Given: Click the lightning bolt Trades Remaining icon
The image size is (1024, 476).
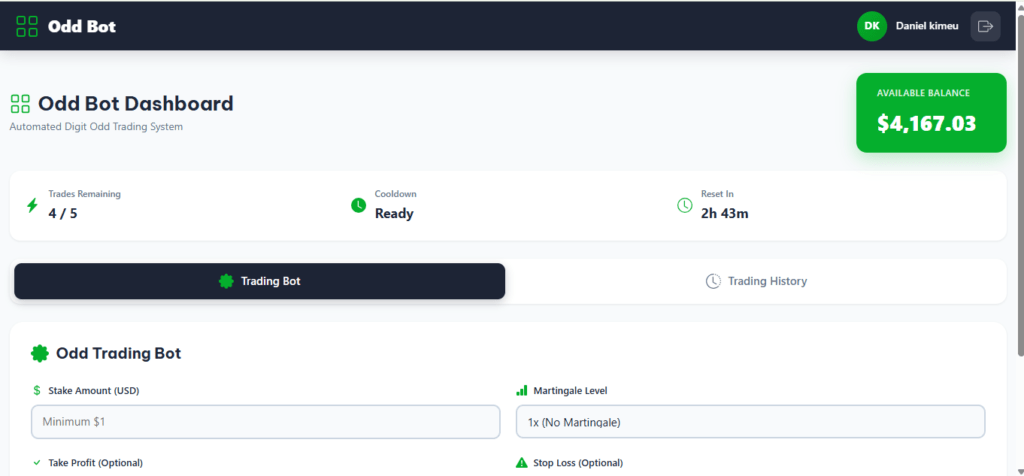Looking at the screenshot, I should click(32, 206).
